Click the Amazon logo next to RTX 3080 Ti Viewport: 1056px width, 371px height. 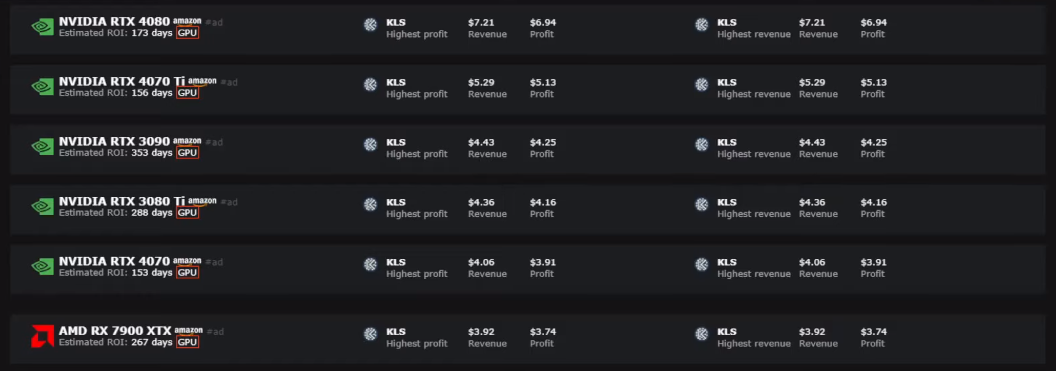click(x=202, y=201)
